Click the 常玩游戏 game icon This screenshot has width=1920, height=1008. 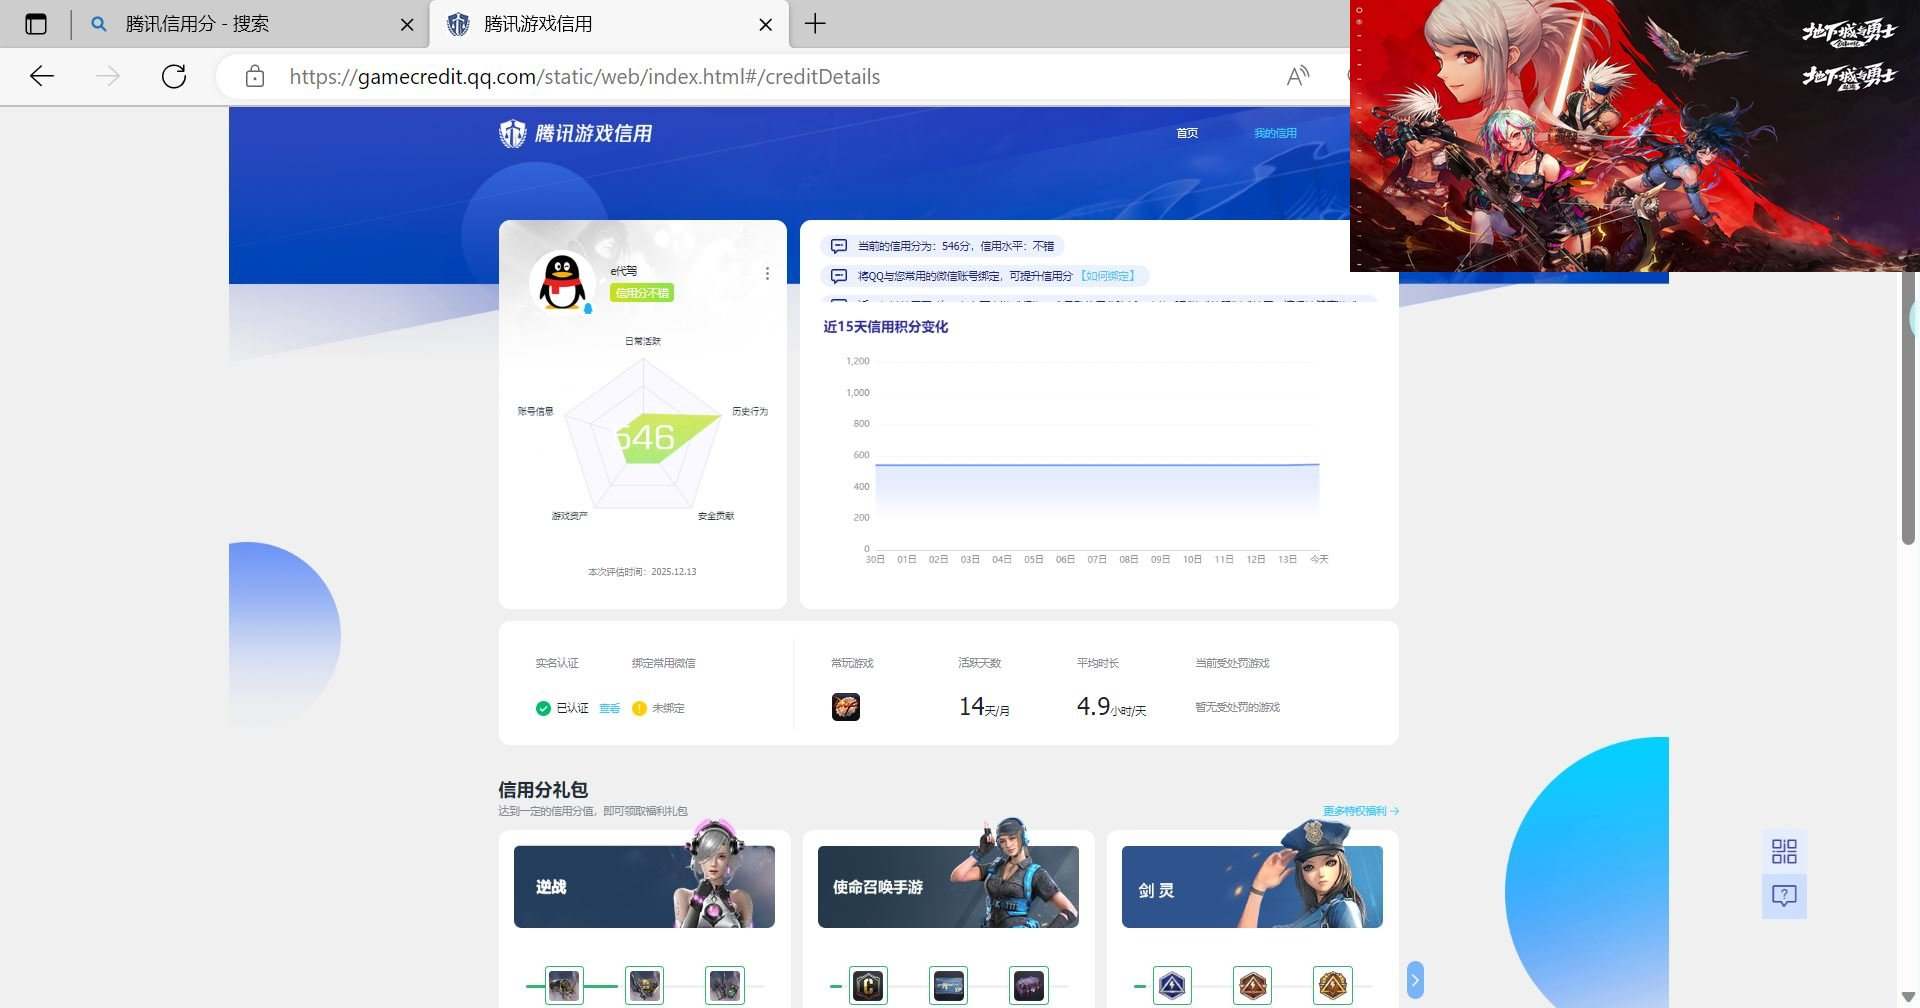(x=846, y=707)
